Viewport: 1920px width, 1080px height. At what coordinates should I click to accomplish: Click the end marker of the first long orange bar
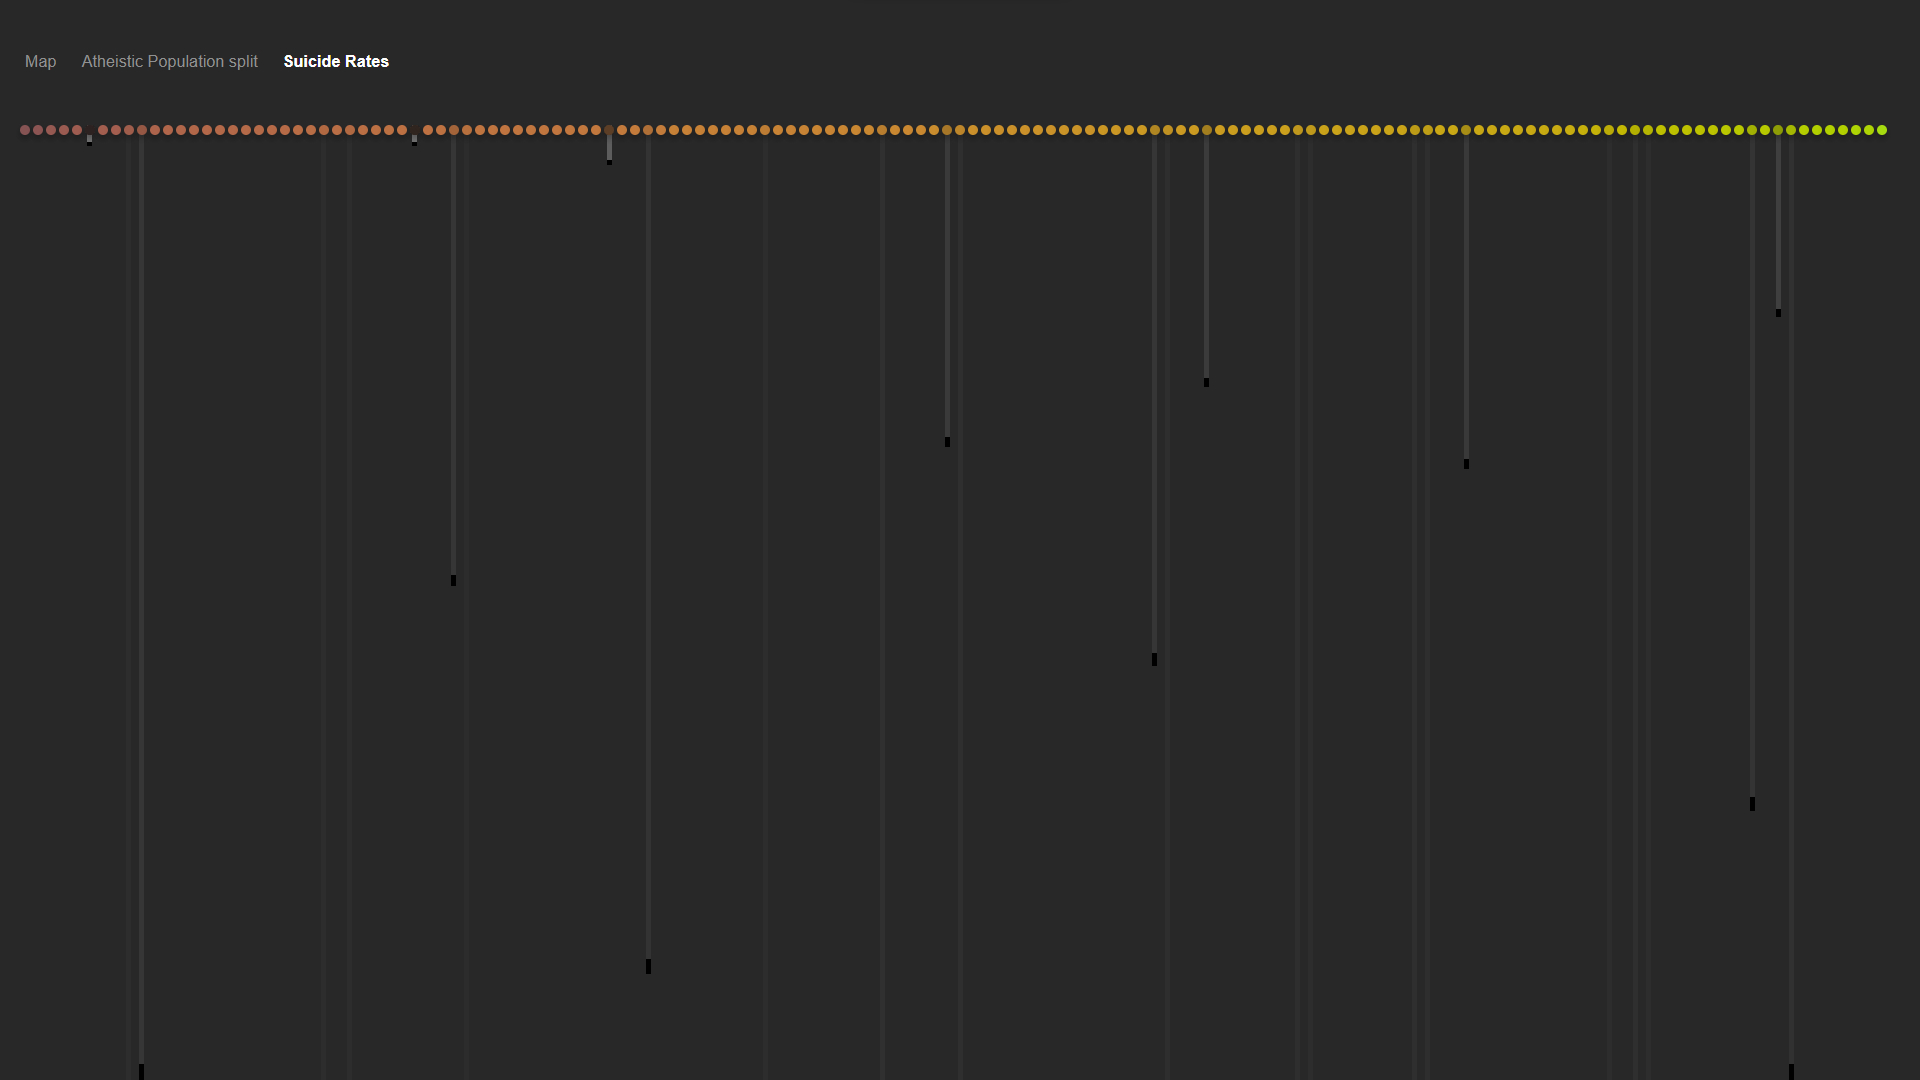(453, 580)
